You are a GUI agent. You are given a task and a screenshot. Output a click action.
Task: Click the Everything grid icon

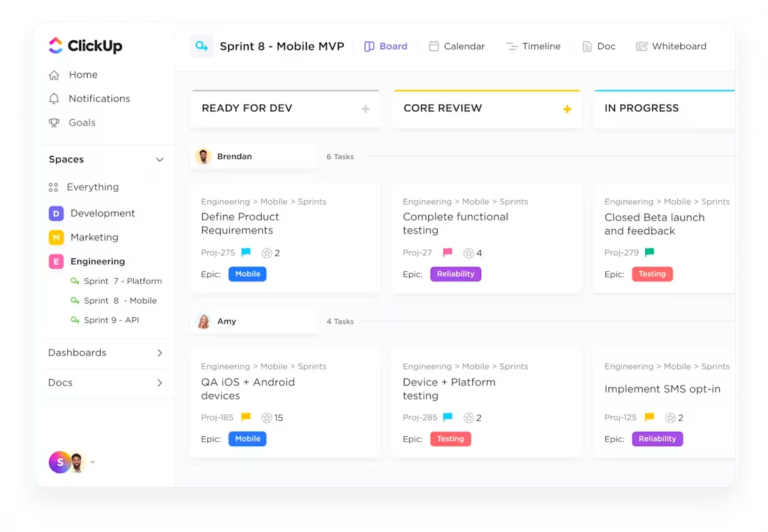point(53,187)
